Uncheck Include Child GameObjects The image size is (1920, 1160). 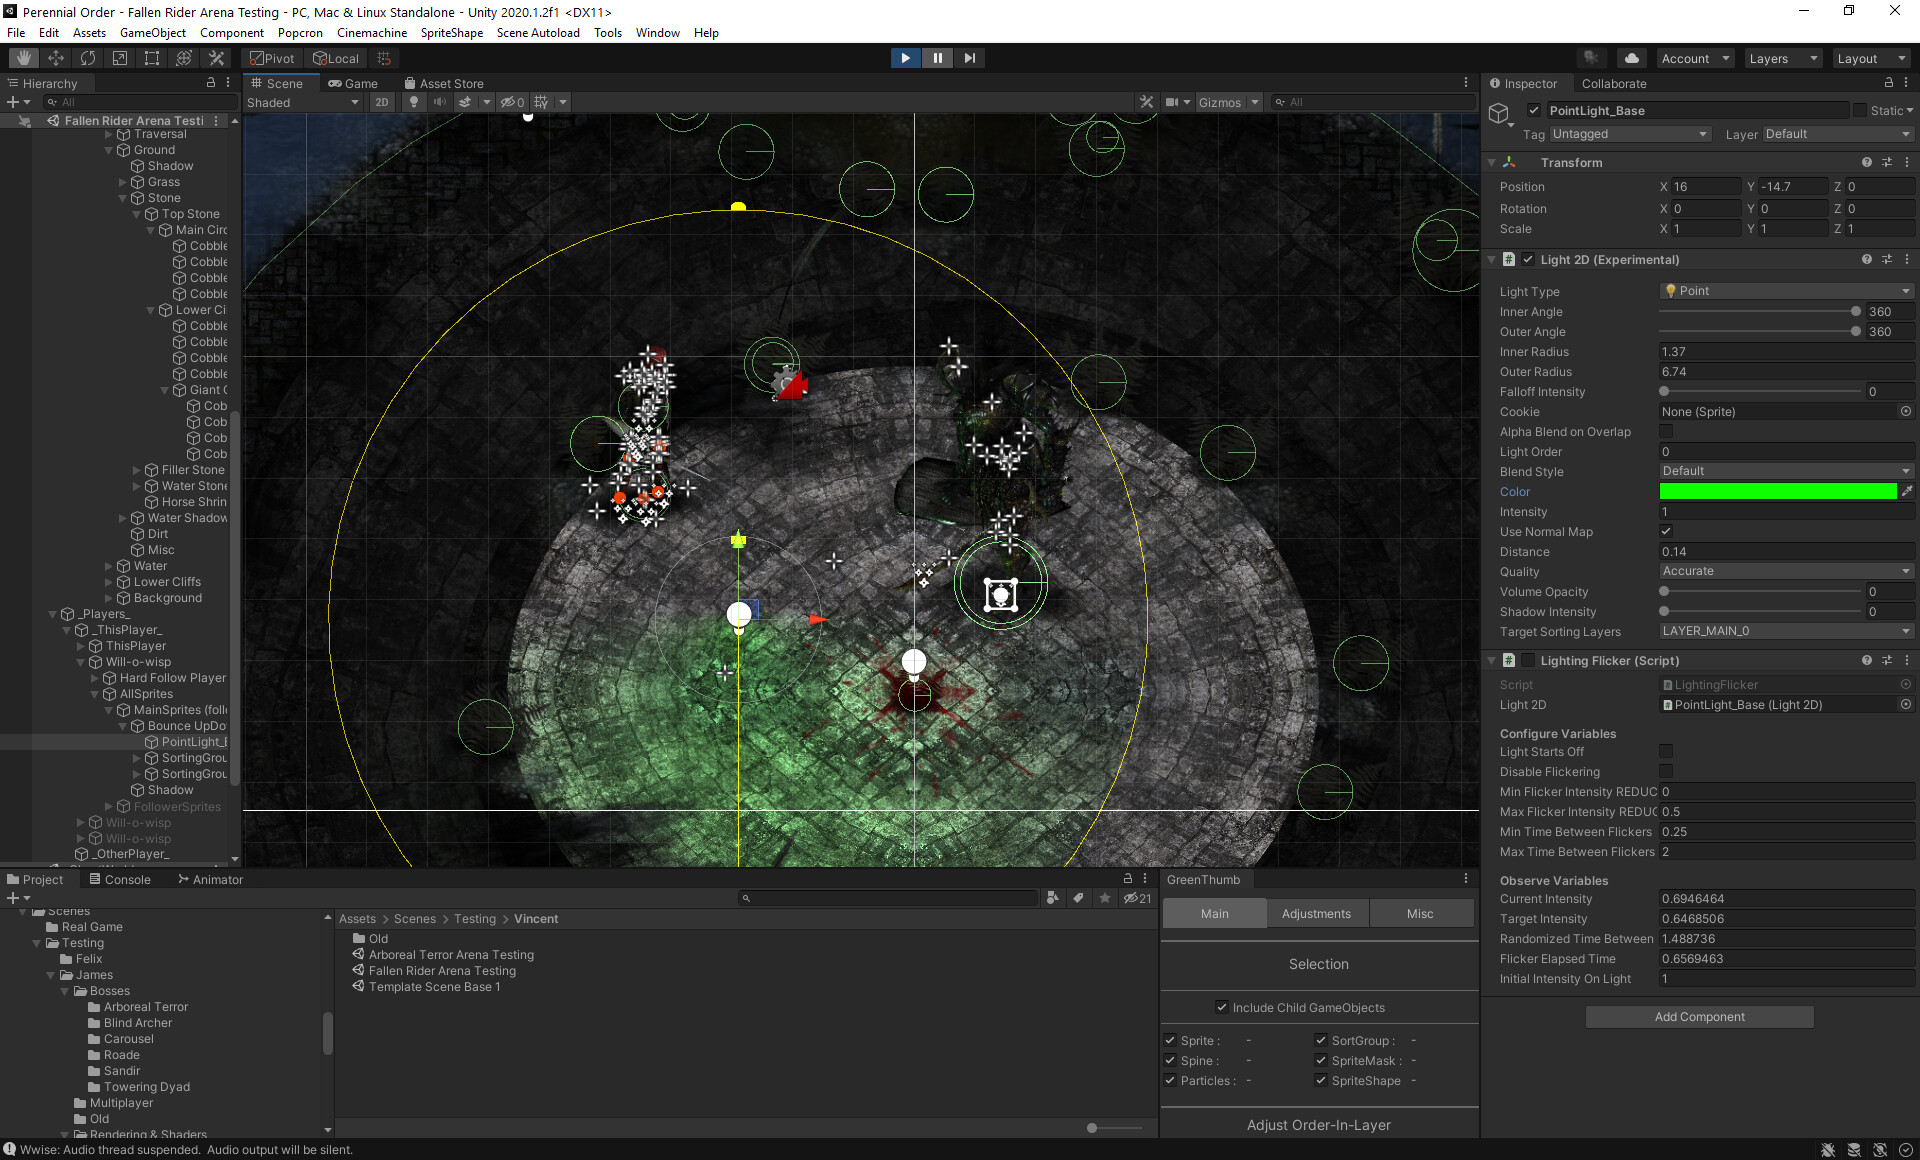(x=1222, y=1007)
